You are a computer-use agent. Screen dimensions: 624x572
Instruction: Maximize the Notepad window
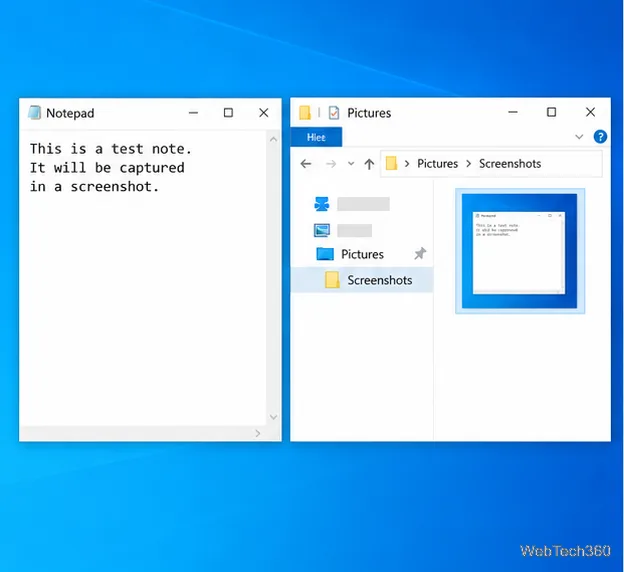click(x=228, y=113)
